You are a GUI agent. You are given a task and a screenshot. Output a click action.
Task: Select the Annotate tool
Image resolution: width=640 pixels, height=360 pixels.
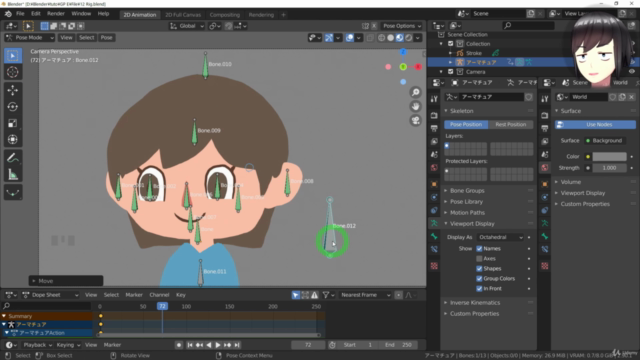pyautogui.click(x=13, y=158)
